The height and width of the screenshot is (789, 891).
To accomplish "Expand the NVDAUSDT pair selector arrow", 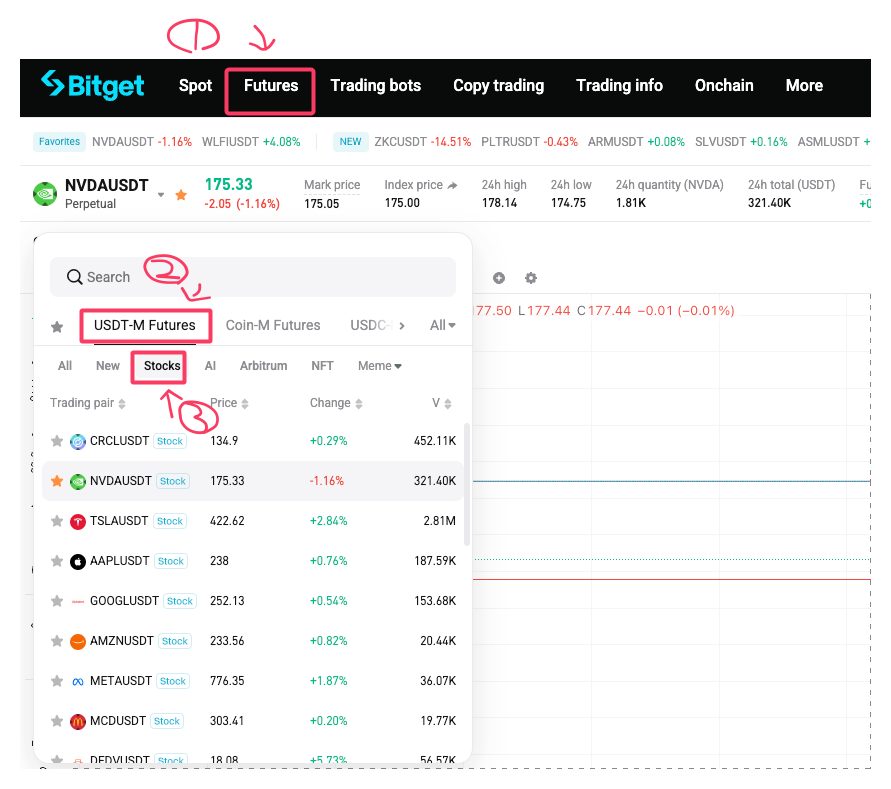I will (161, 195).
